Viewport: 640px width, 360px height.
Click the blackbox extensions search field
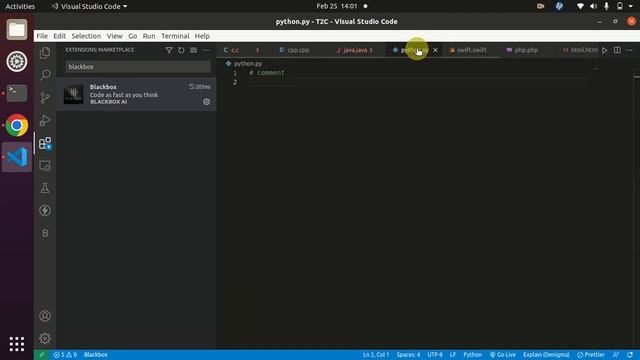(x=138, y=67)
